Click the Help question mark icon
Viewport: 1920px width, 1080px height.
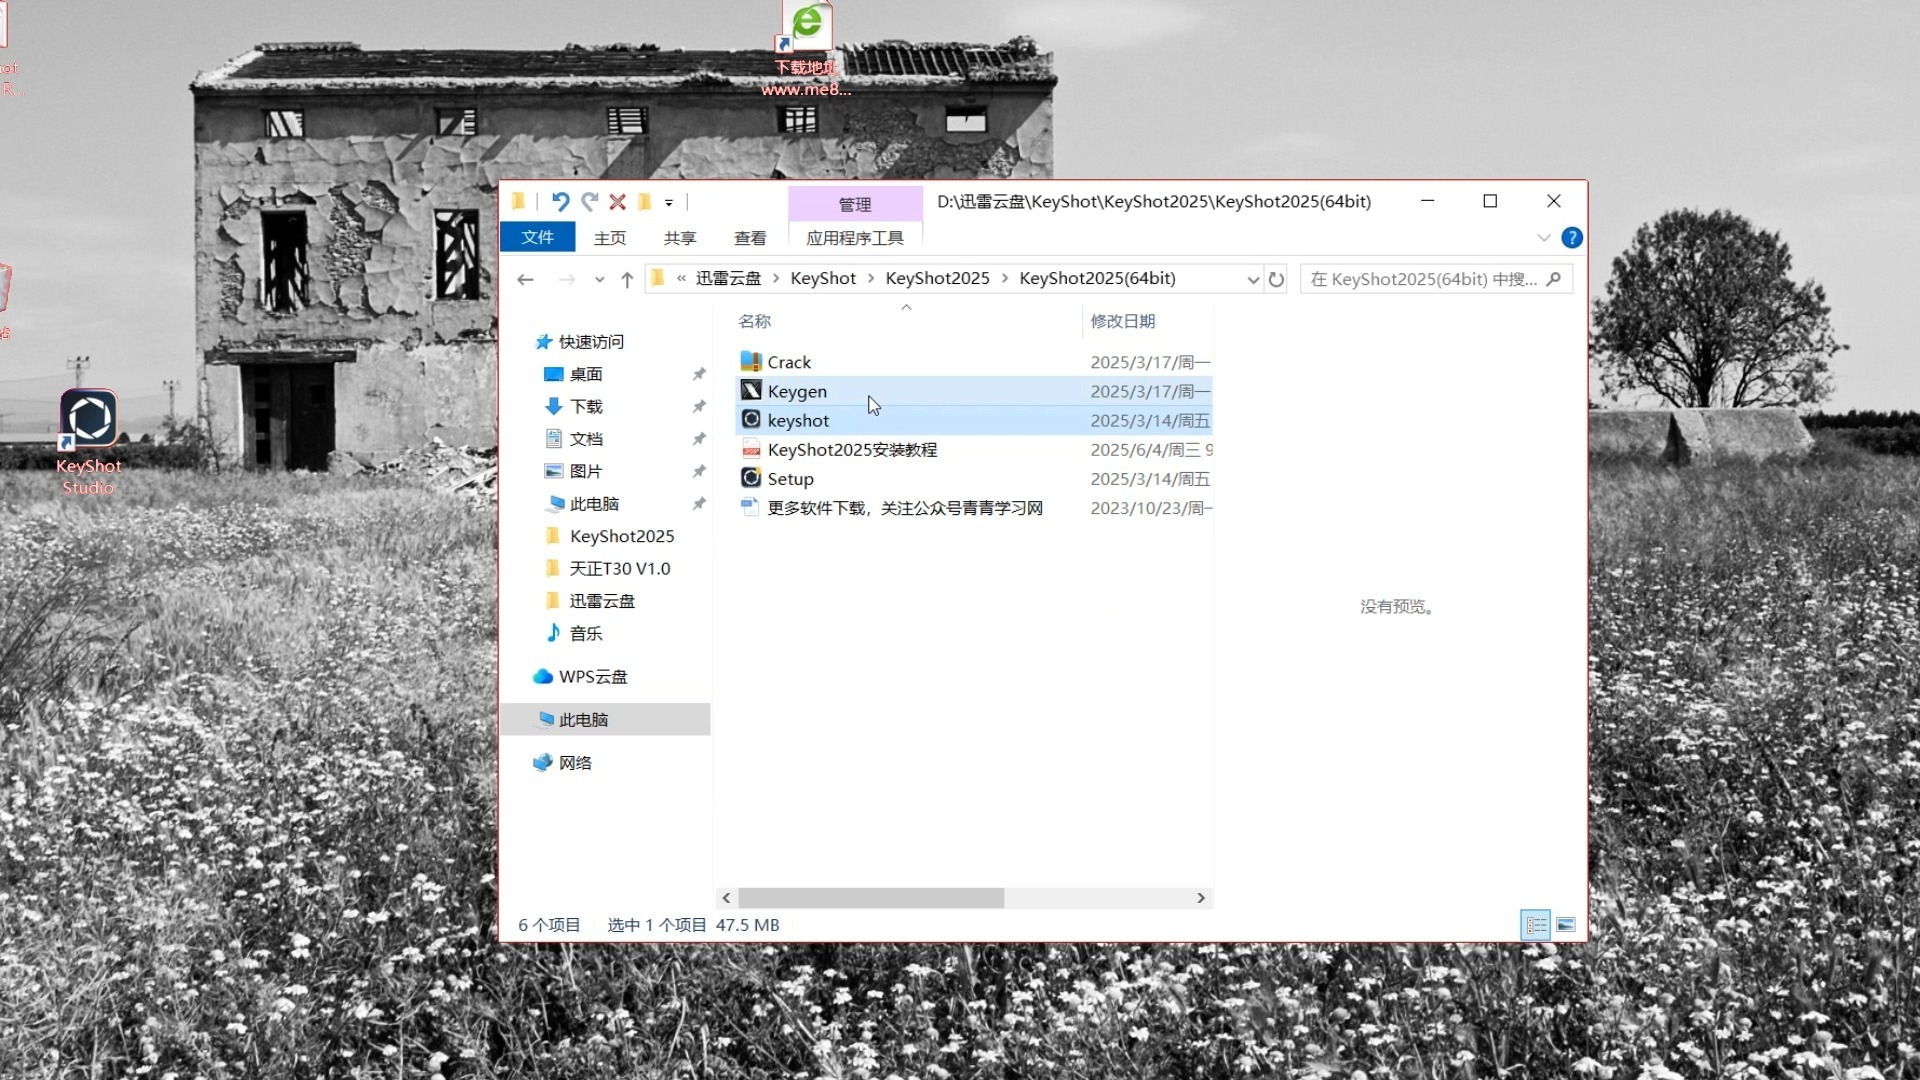click(x=1572, y=238)
